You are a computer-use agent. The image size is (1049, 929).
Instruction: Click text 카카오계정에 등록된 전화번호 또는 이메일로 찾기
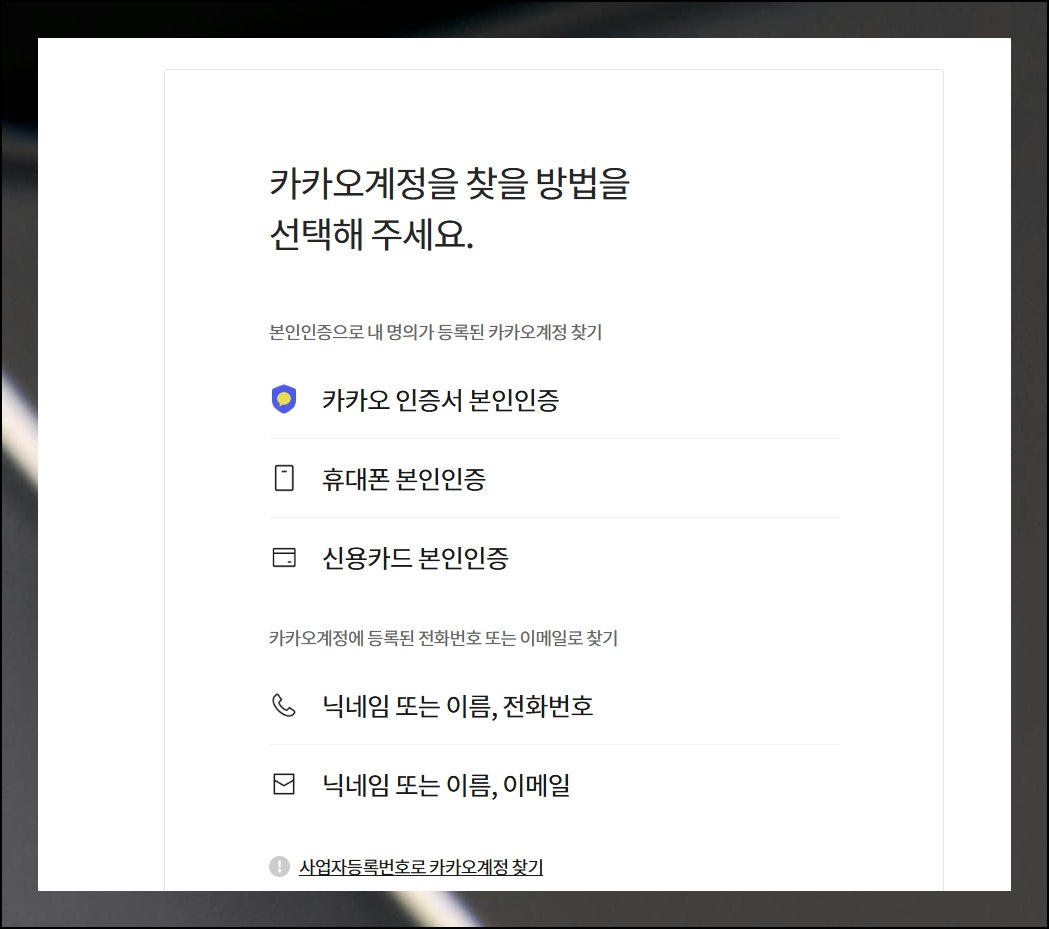click(443, 638)
